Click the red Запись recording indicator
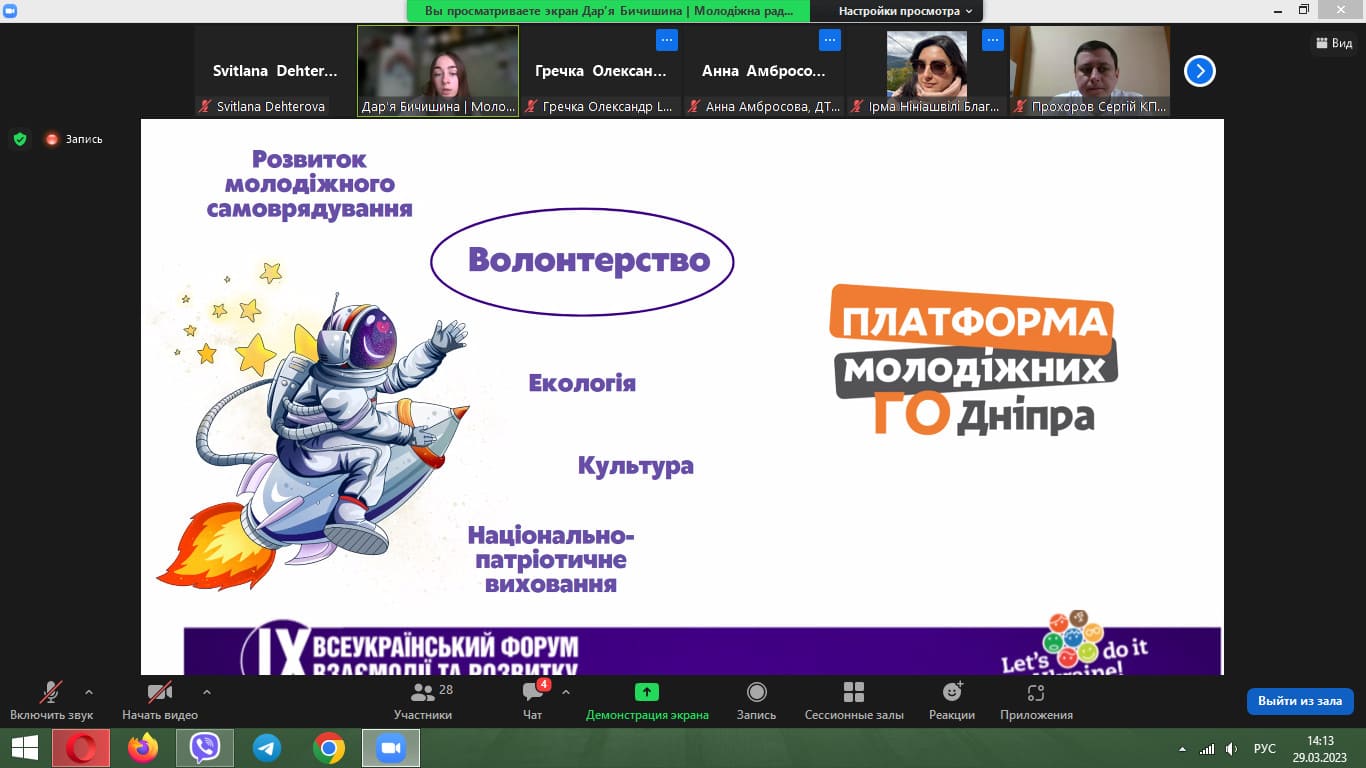Screen dimensions: 1366x768 tap(74, 139)
